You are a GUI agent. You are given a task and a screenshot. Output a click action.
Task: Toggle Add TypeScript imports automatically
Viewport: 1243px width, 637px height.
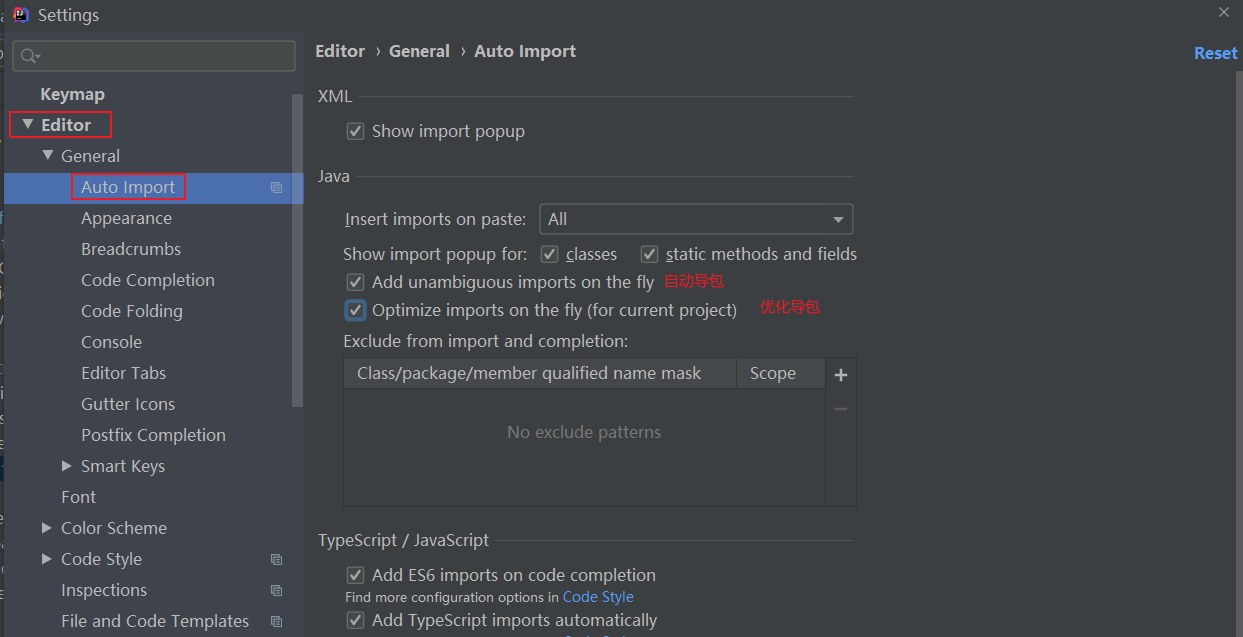355,621
